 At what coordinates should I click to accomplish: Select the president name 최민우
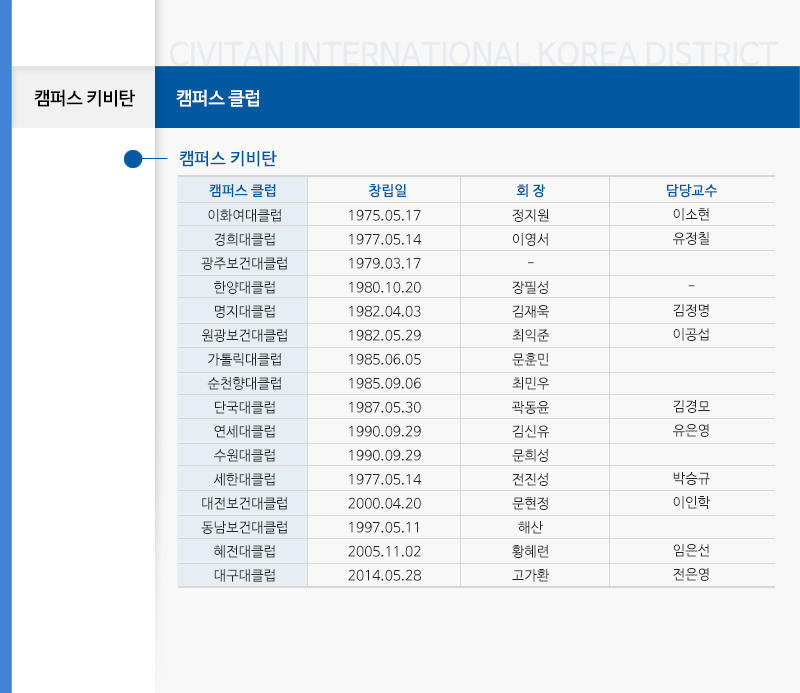(531, 383)
